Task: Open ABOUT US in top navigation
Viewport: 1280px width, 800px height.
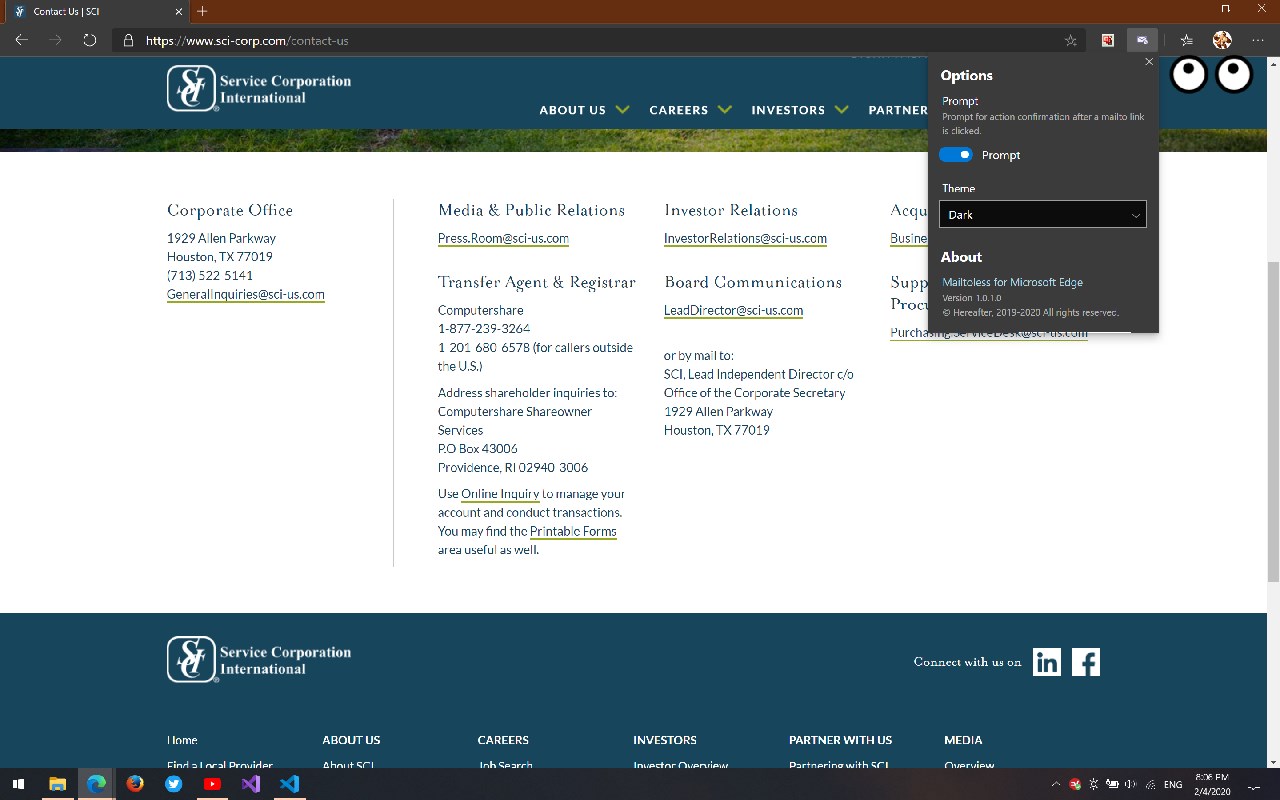Action: [x=572, y=110]
